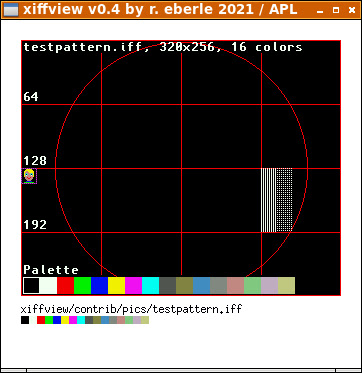Image resolution: width=362 pixels, height=373 pixels.
Task: Click the steel blue swatch in the small strip below the path
Action: [x=105, y=320]
